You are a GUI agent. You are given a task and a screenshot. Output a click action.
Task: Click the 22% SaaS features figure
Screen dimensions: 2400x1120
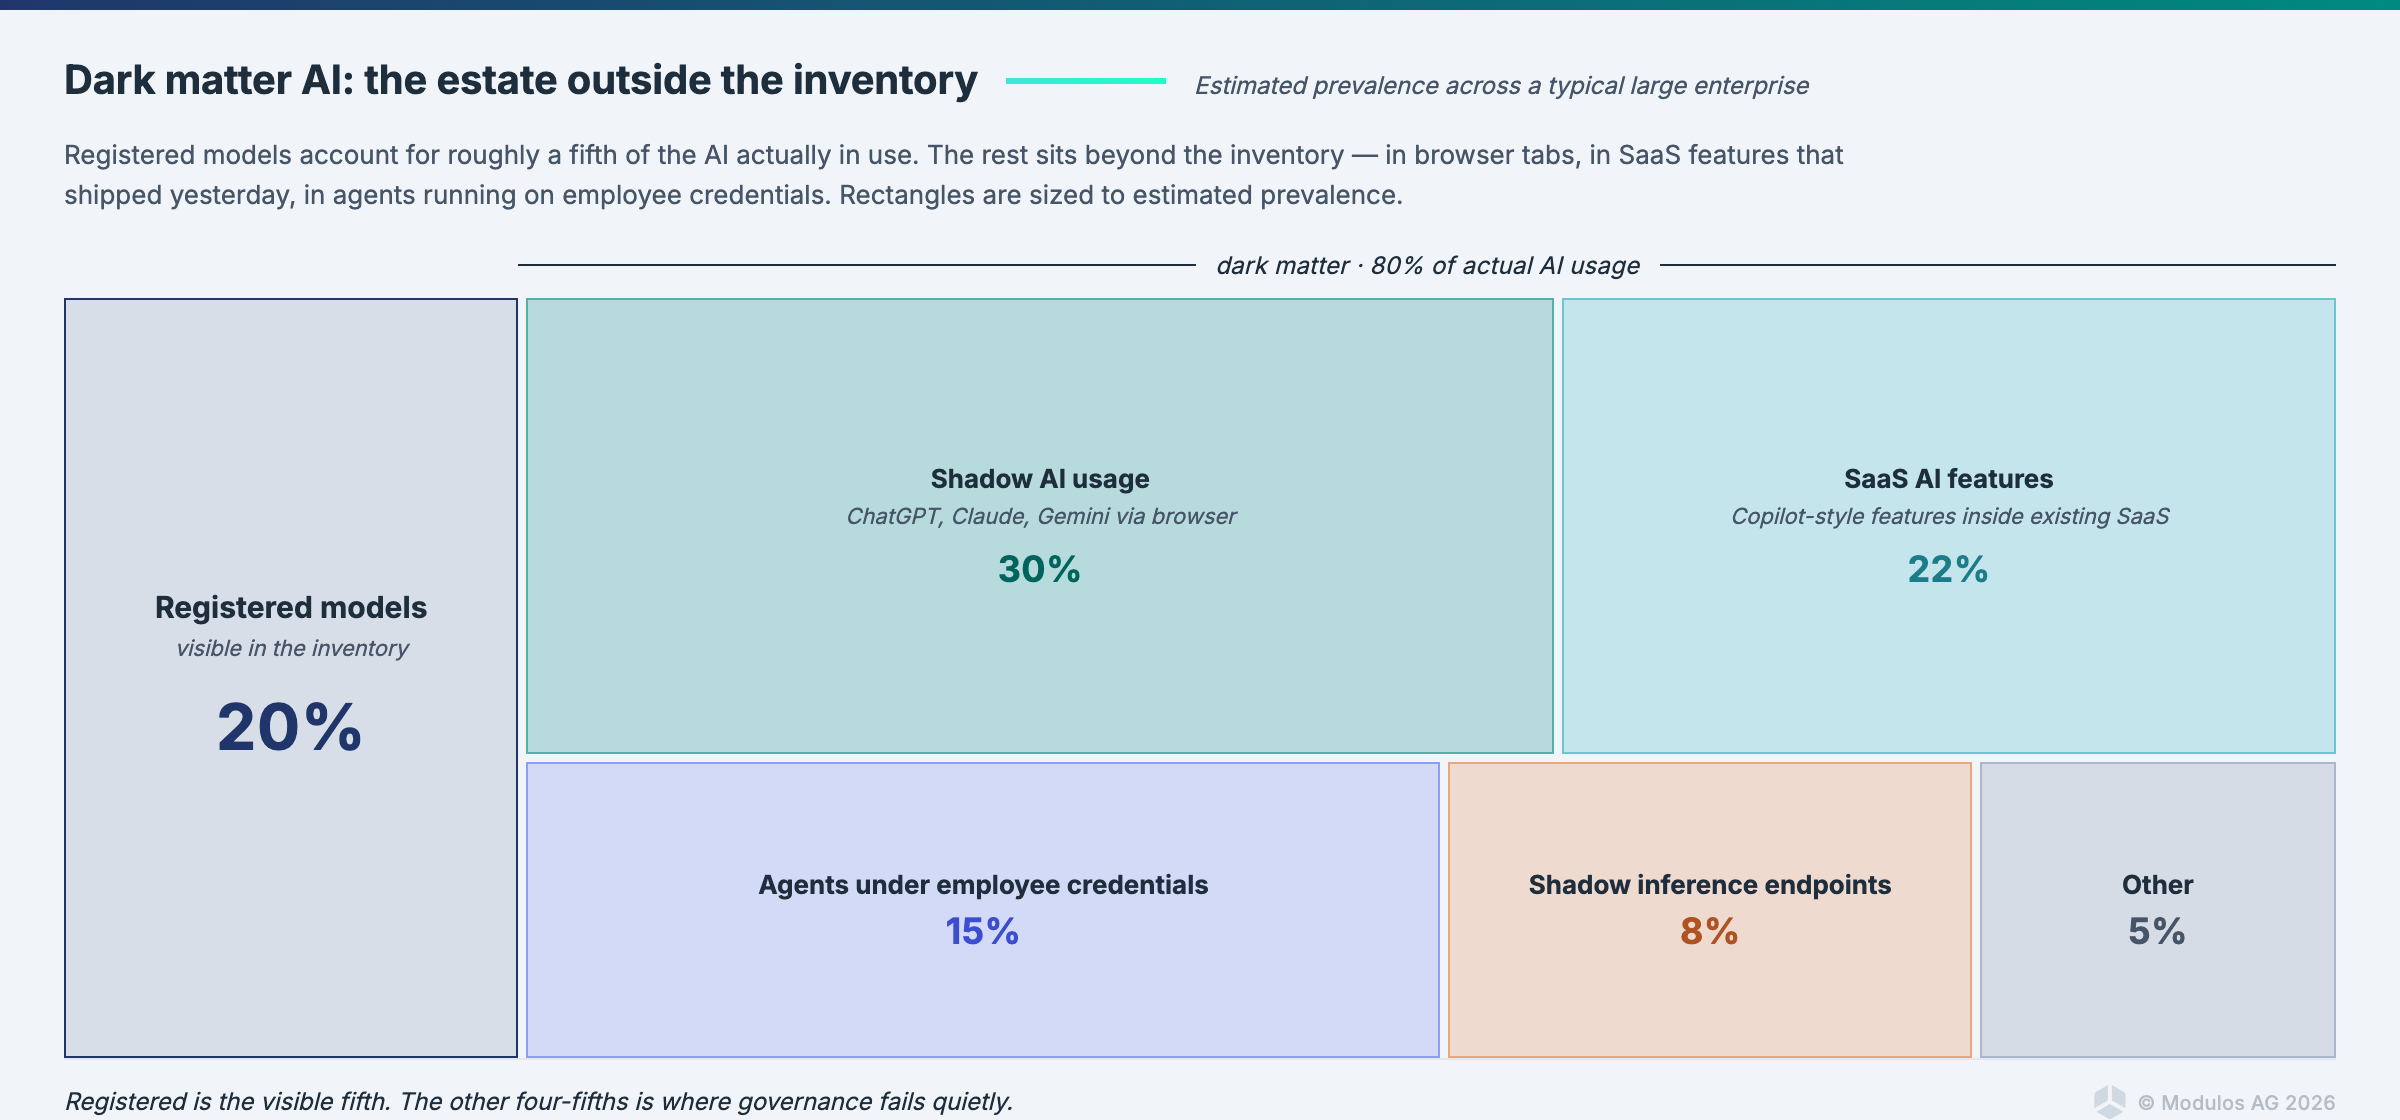click(1948, 569)
